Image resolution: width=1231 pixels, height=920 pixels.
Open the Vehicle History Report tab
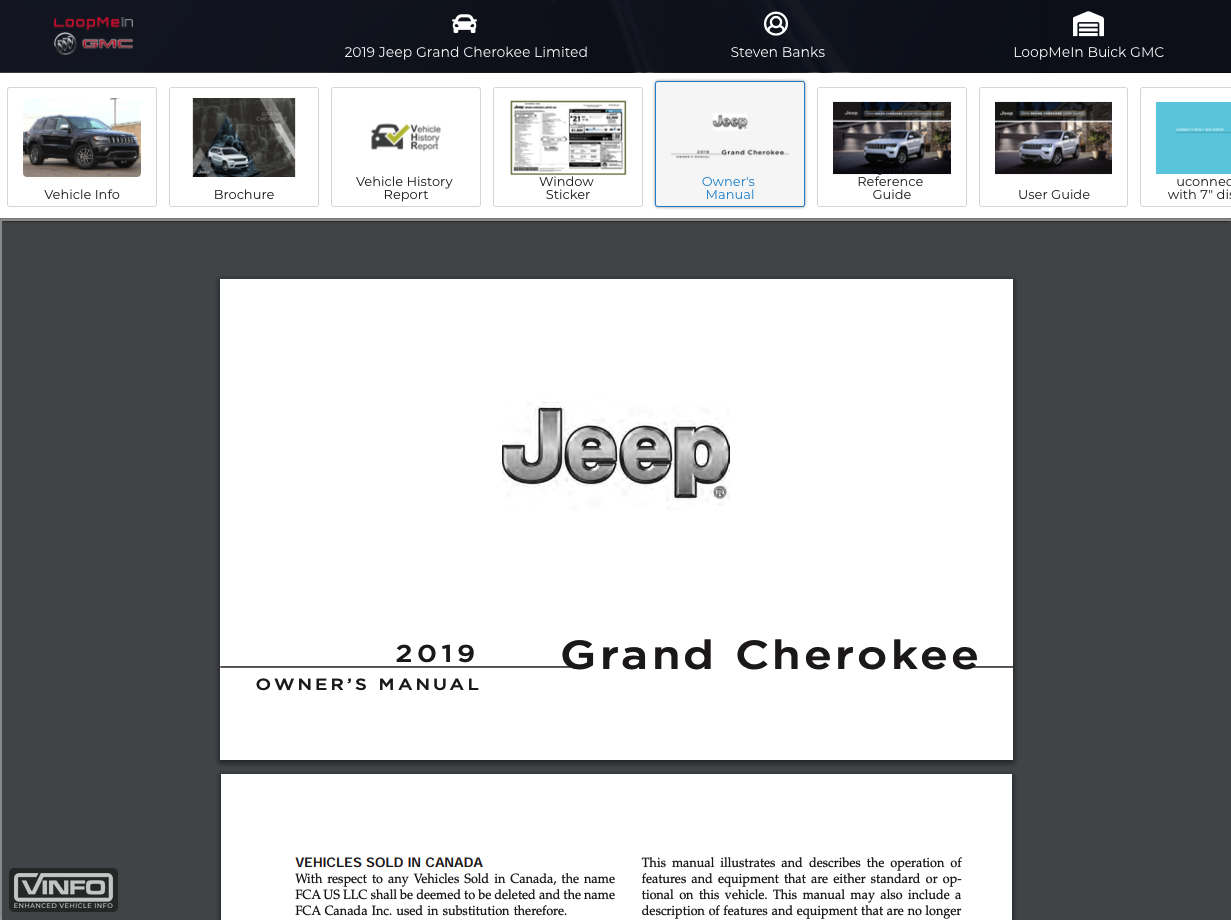click(x=406, y=147)
